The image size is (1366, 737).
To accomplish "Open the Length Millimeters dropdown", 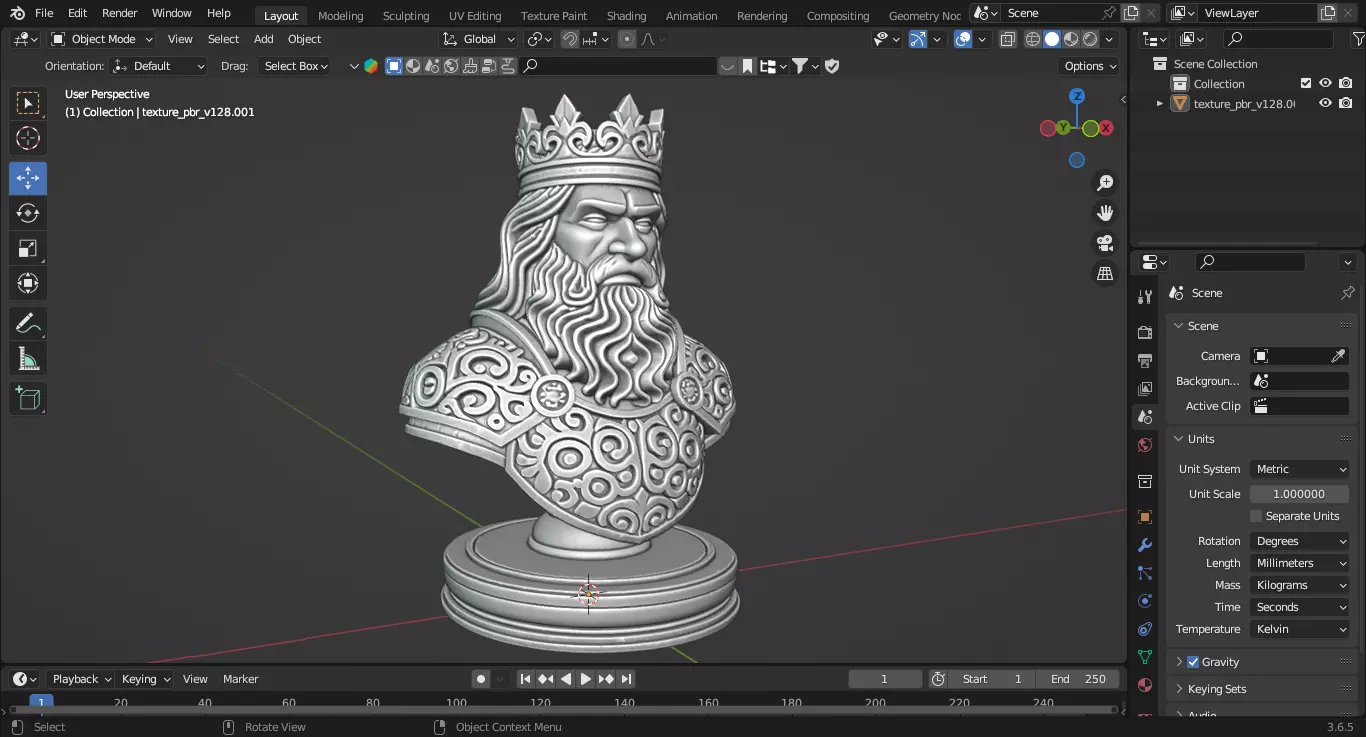I will 1300,563.
